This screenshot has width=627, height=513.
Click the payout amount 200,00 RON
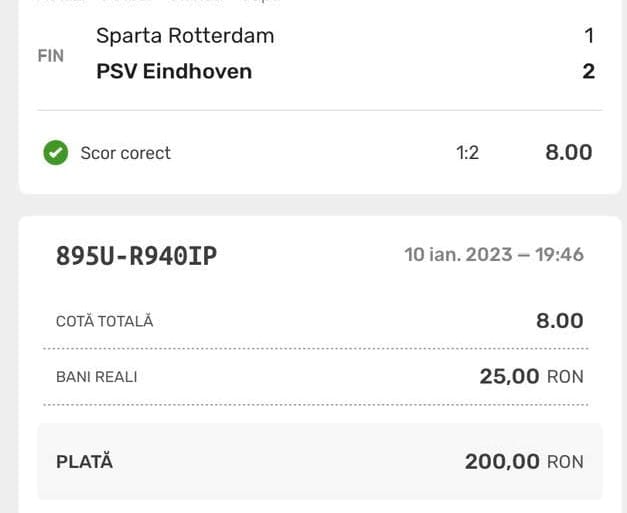click(523, 462)
